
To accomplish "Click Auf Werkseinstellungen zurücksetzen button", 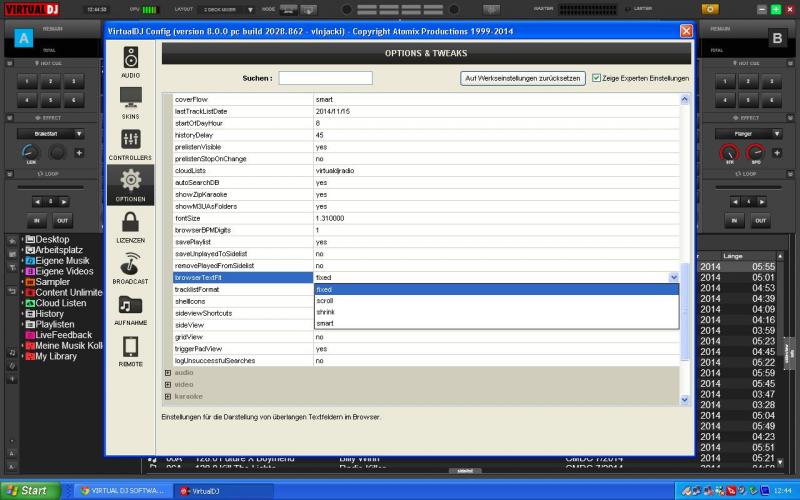I will tap(522, 78).
